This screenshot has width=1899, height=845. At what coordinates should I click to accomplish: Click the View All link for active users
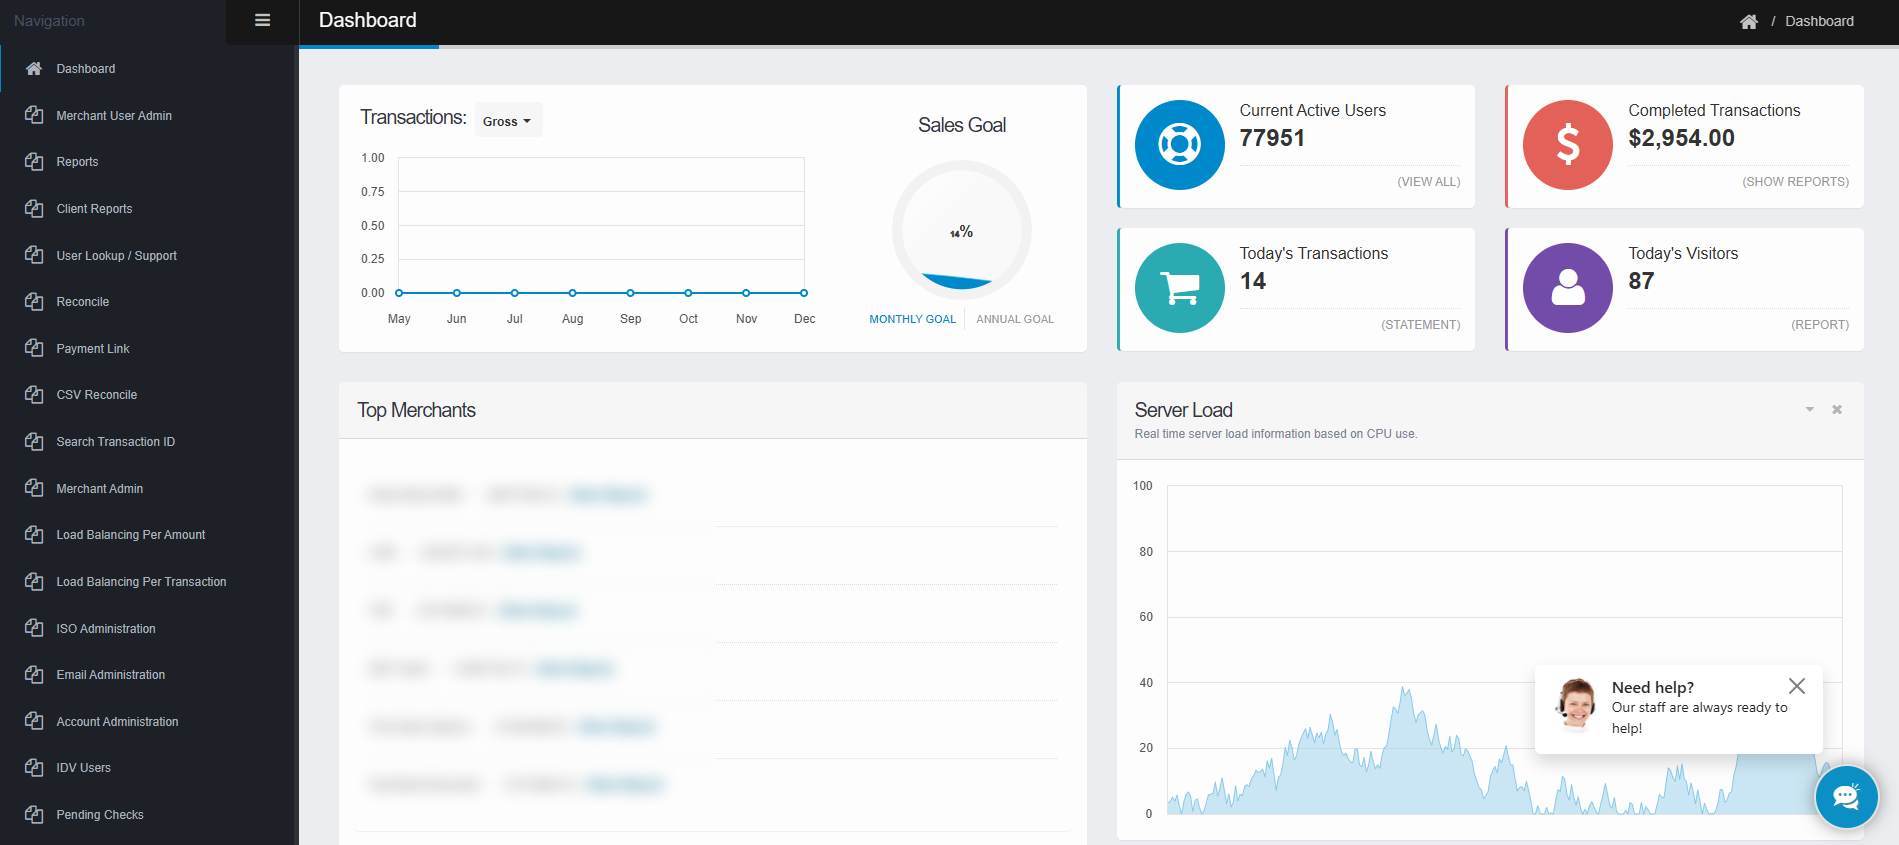1428,182
